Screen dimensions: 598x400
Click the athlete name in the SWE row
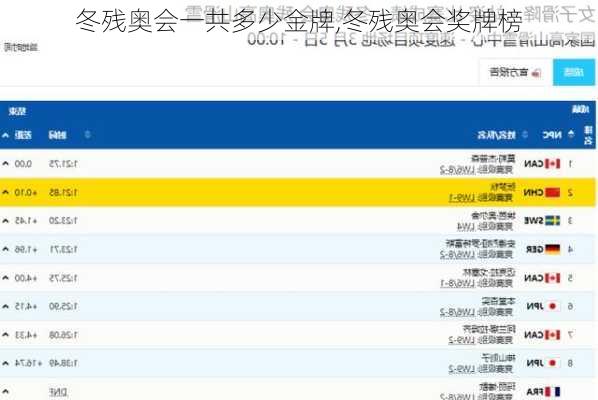(x=494, y=215)
